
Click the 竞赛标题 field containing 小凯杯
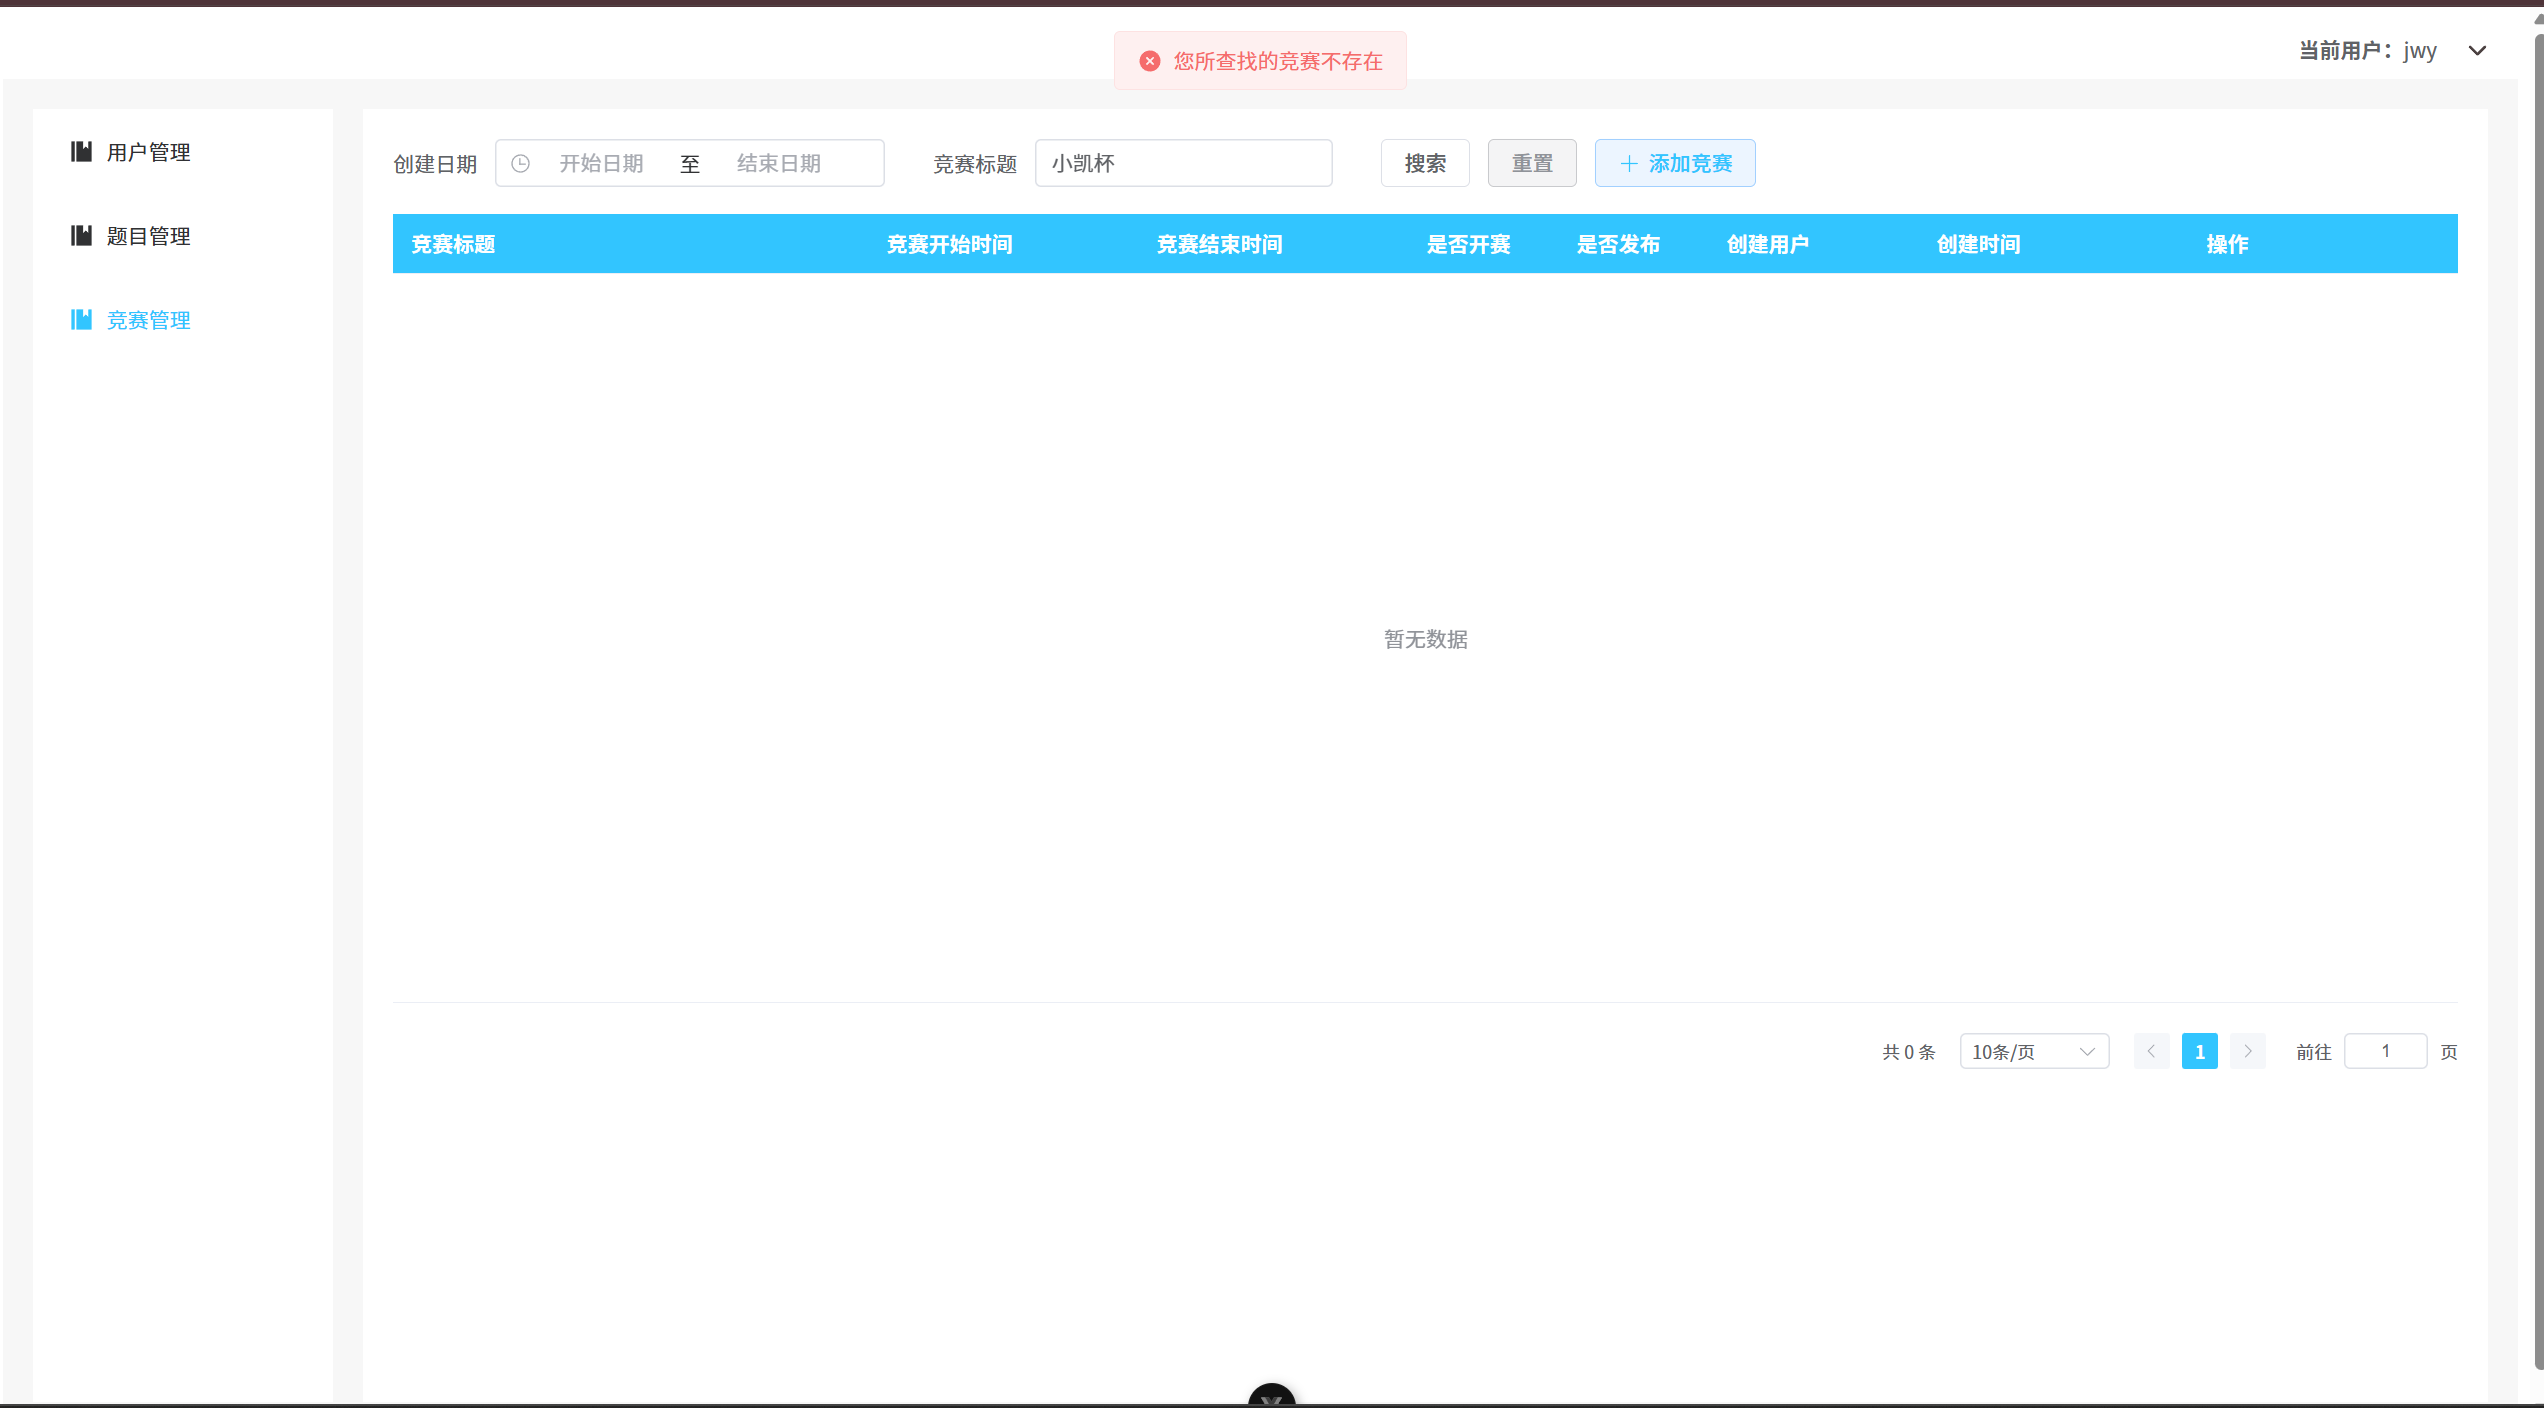pos(1183,163)
